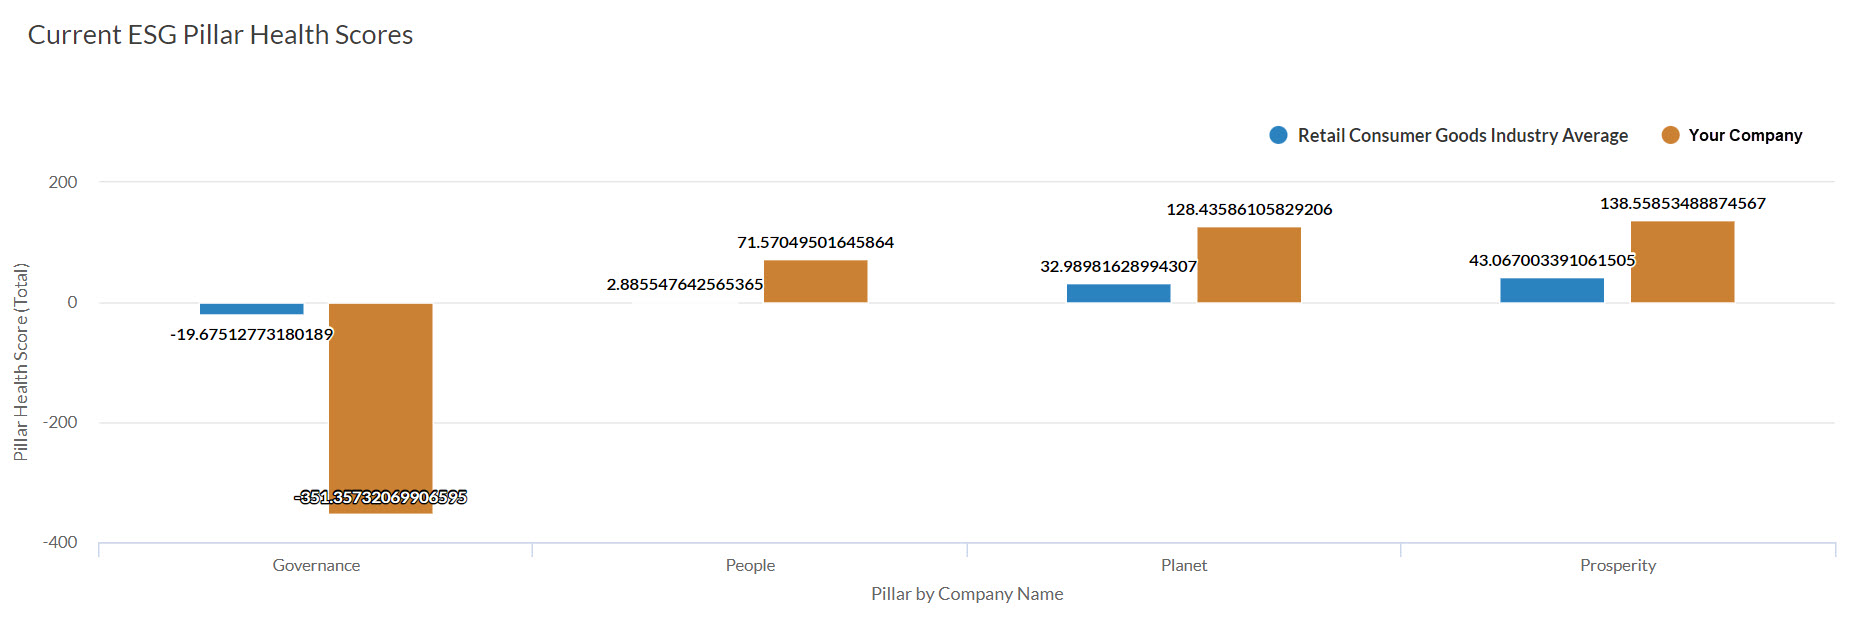Image resolution: width=1849 pixels, height=620 pixels.
Task: Click the 0 y-axis tick label
Action: click(72, 302)
